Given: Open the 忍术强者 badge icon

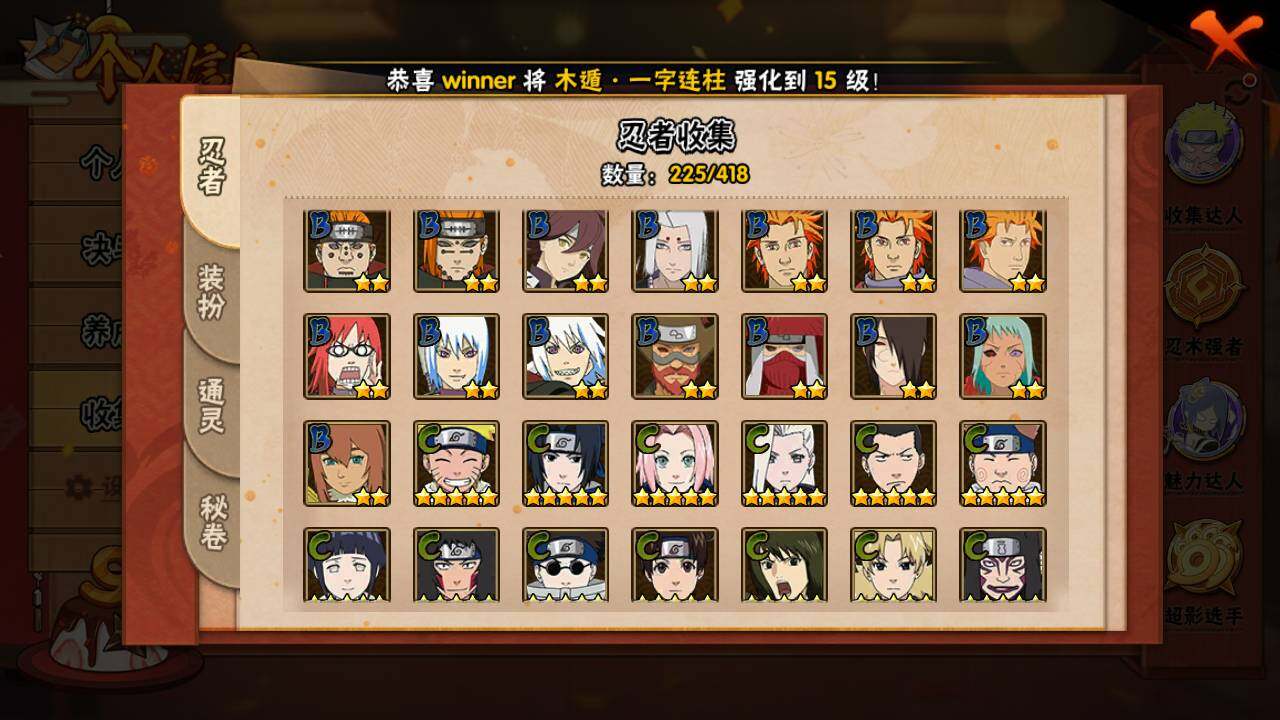Looking at the screenshot, I should pos(1204,289).
